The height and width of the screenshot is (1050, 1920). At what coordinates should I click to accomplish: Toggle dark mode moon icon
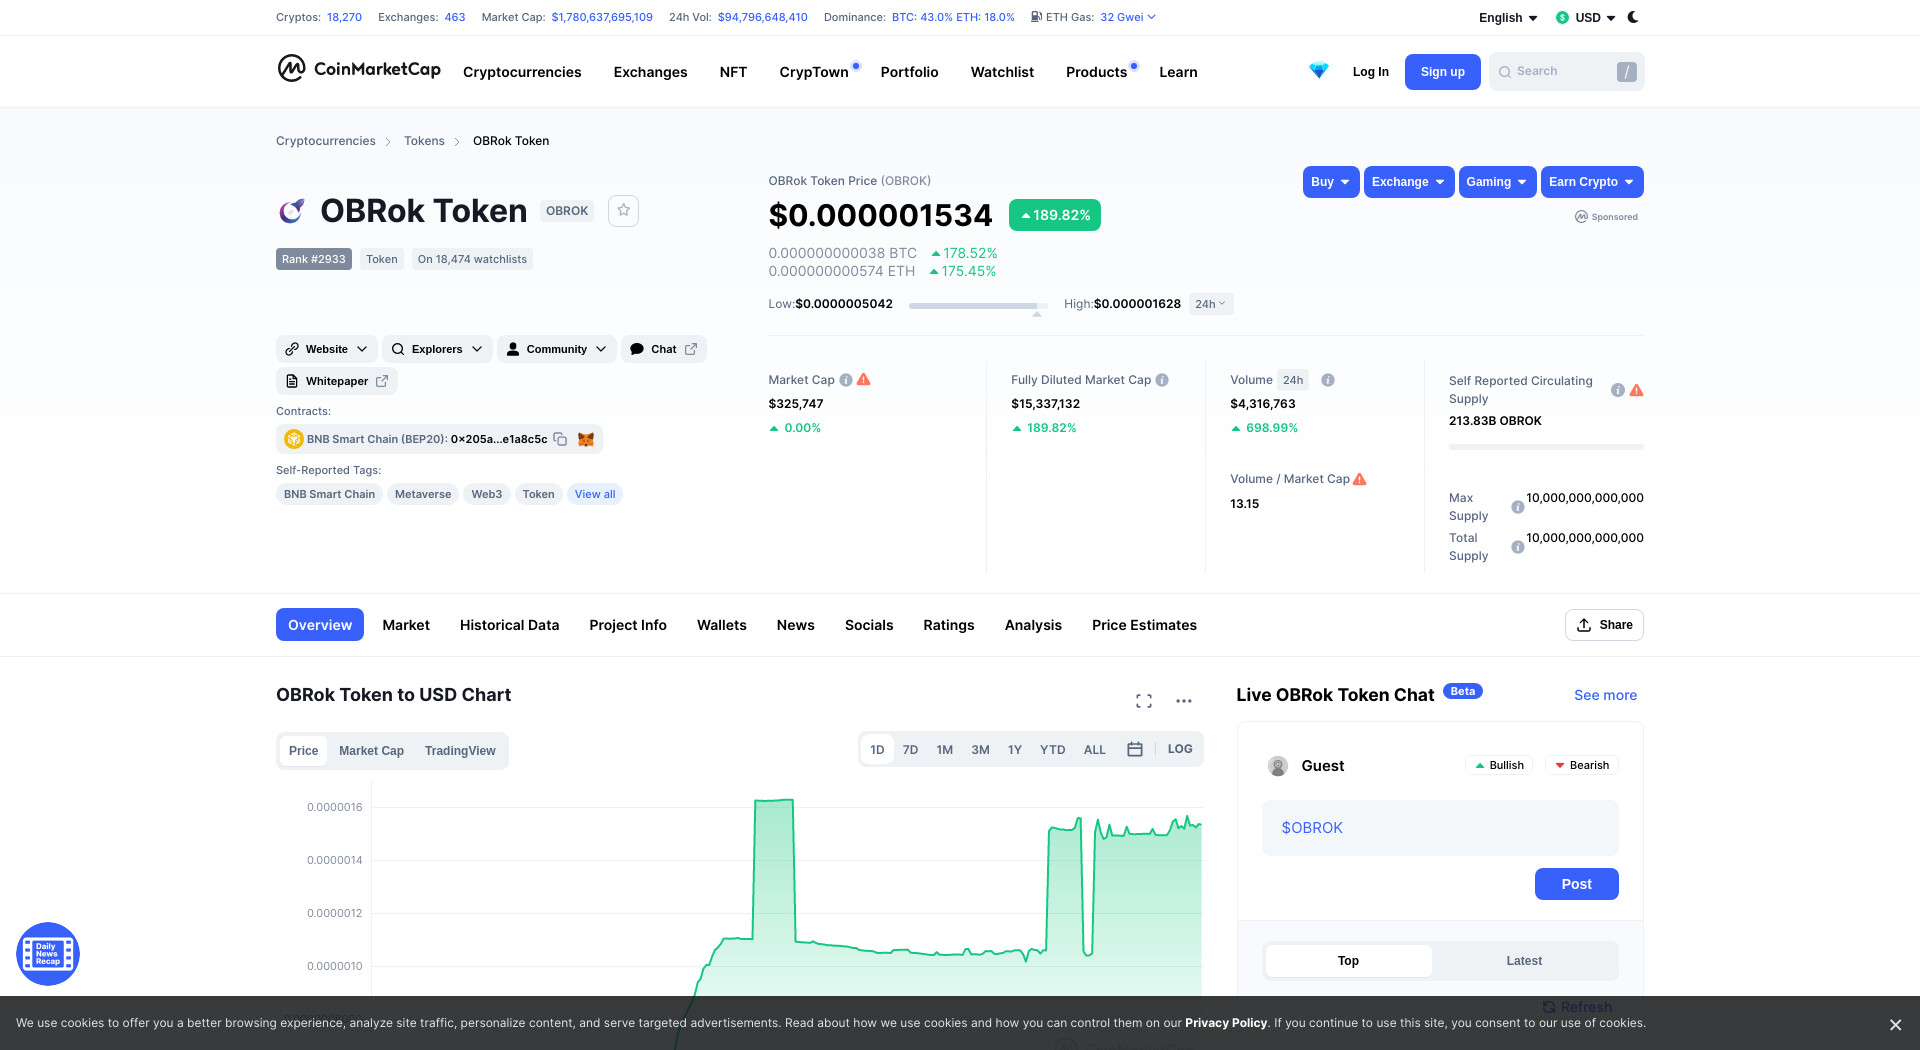[x=1633, y=17]
